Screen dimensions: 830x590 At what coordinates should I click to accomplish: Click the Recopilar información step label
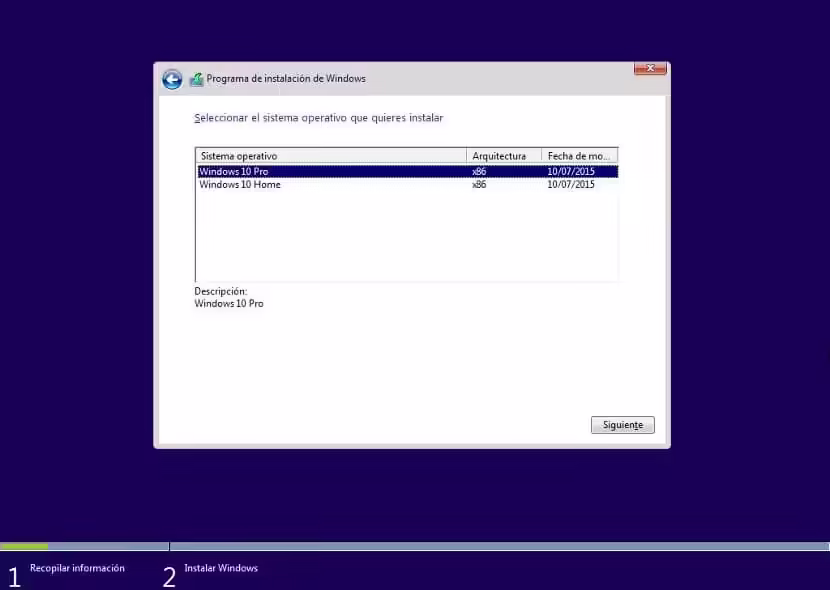[77, 568]
